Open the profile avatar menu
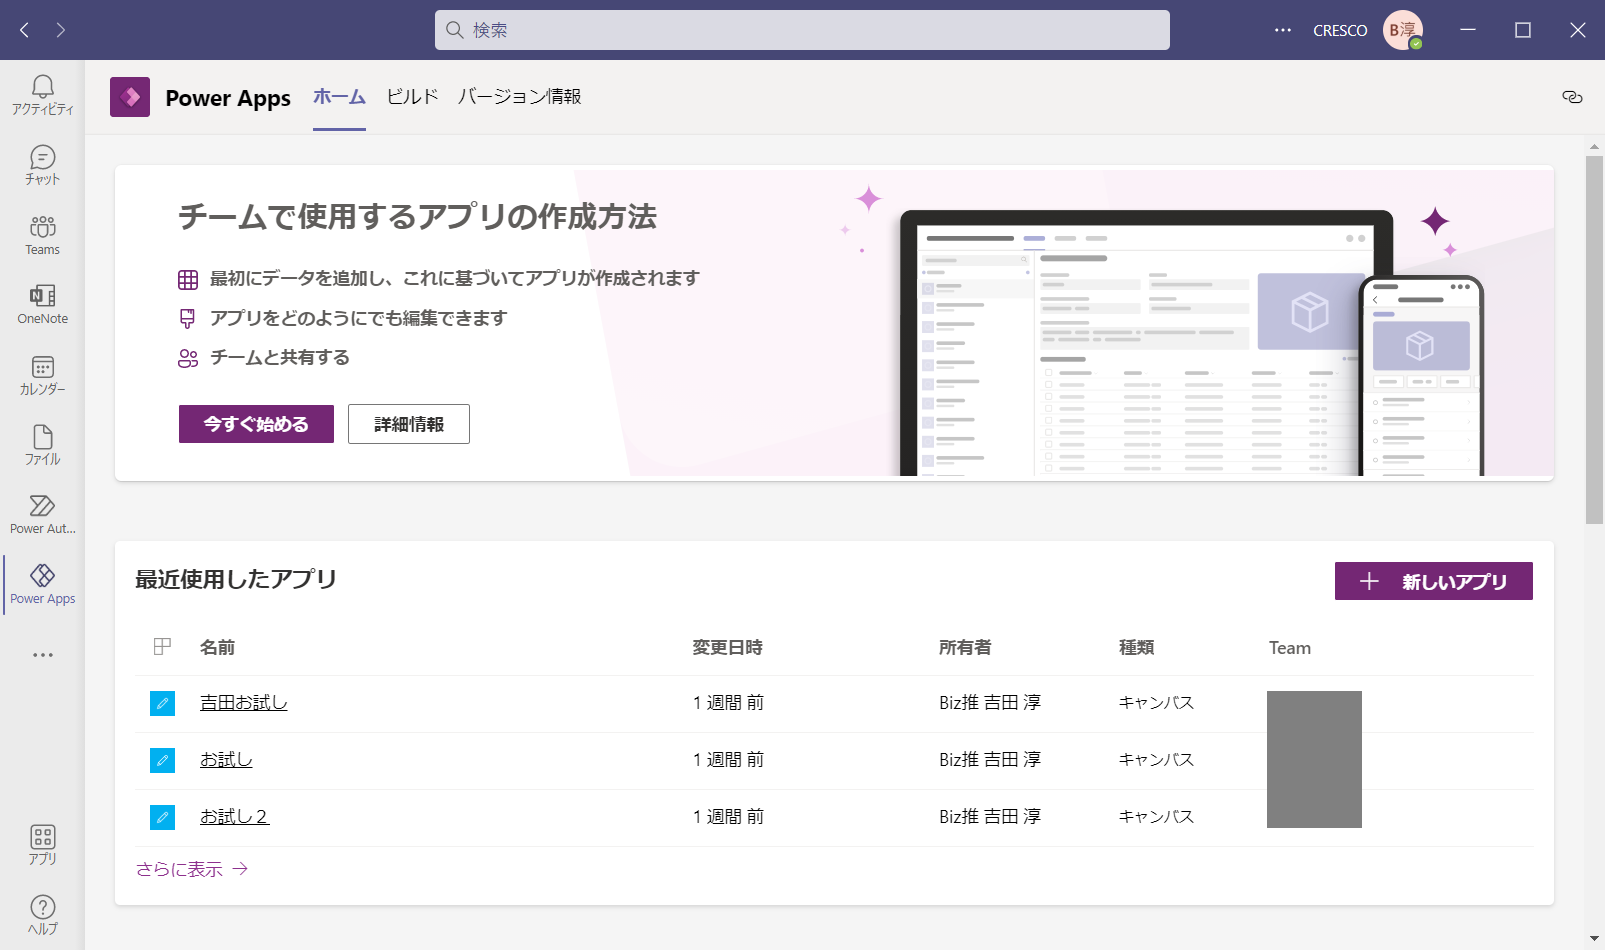 click(1403, 30)
